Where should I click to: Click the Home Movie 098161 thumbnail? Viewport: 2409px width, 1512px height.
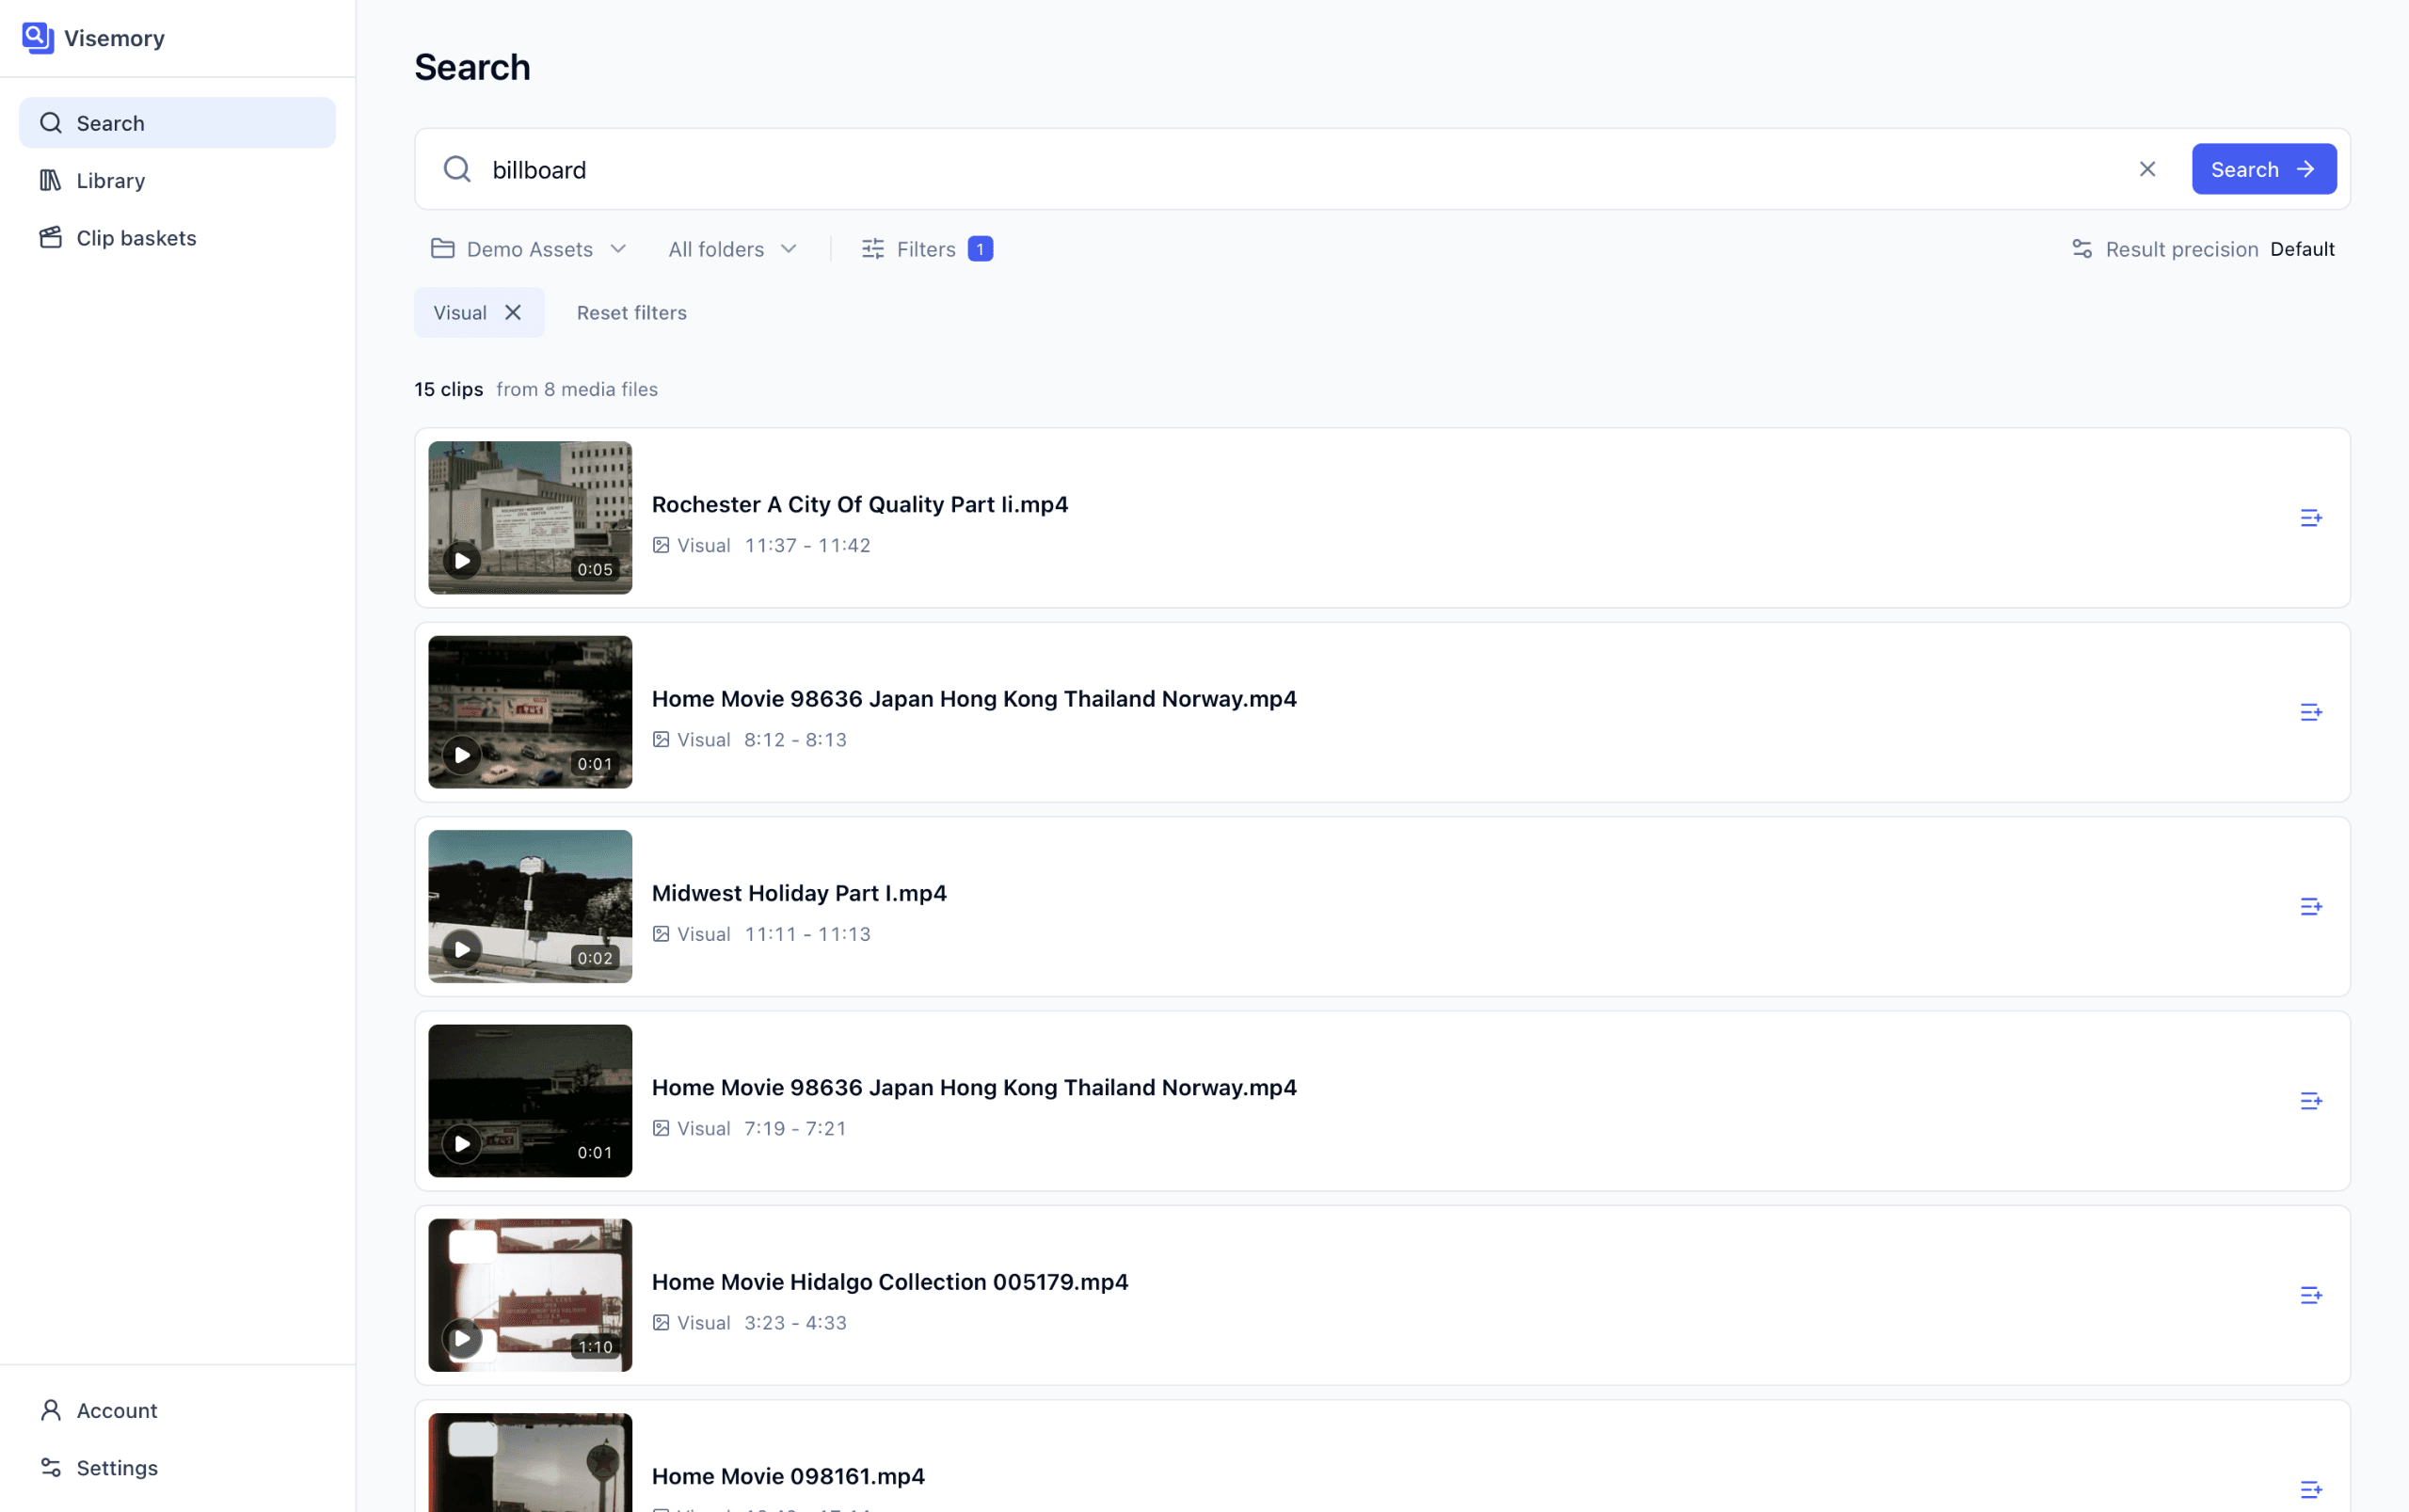coord(530,1462)
